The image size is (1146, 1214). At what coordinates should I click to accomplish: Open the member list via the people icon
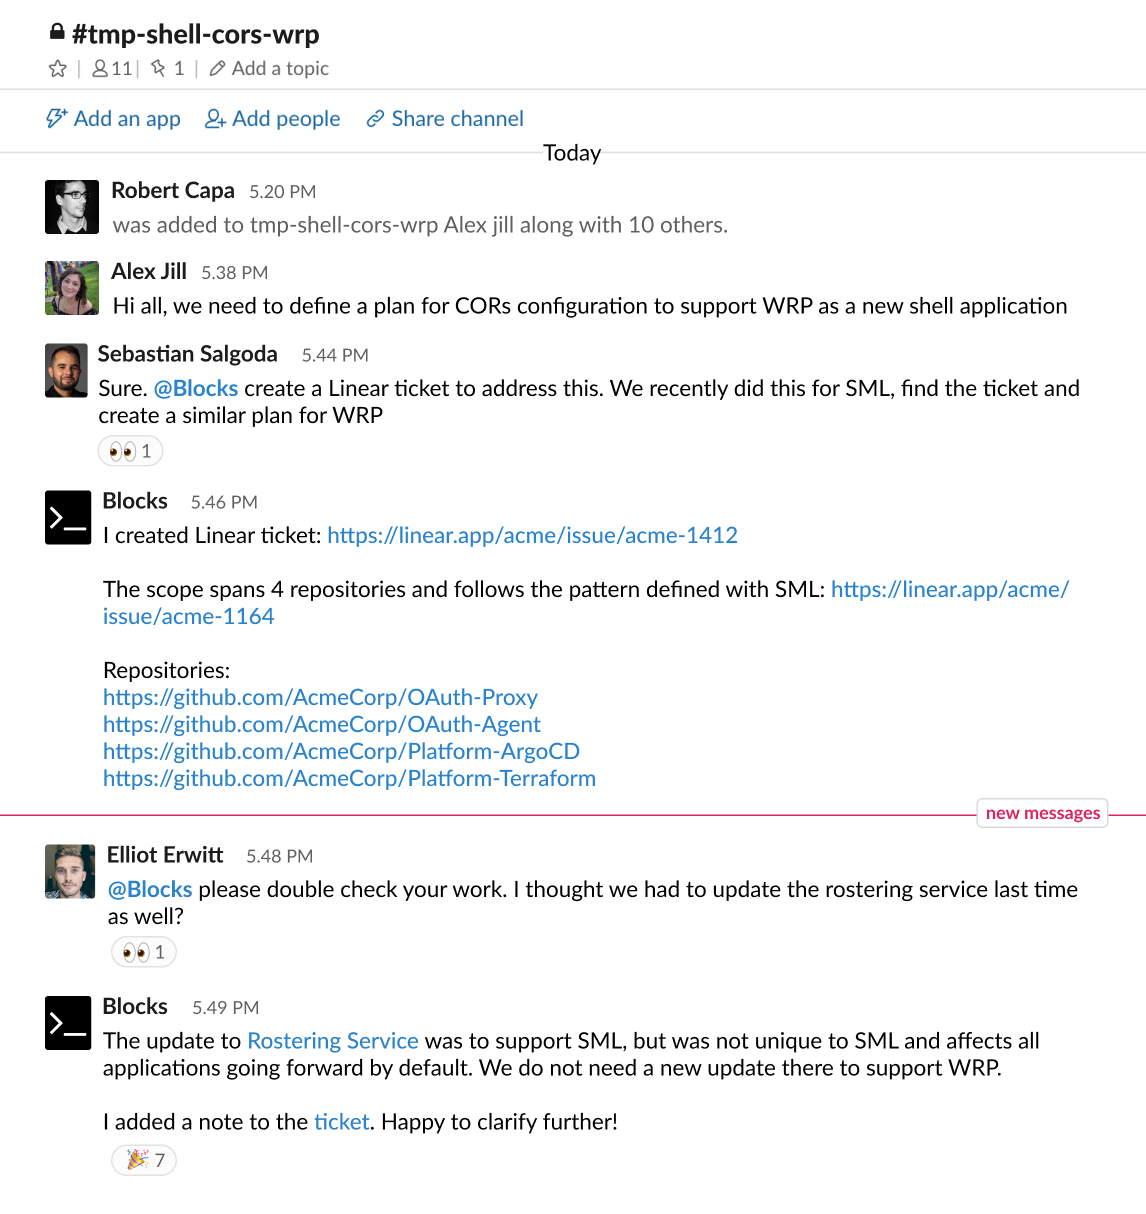(100, 68)
